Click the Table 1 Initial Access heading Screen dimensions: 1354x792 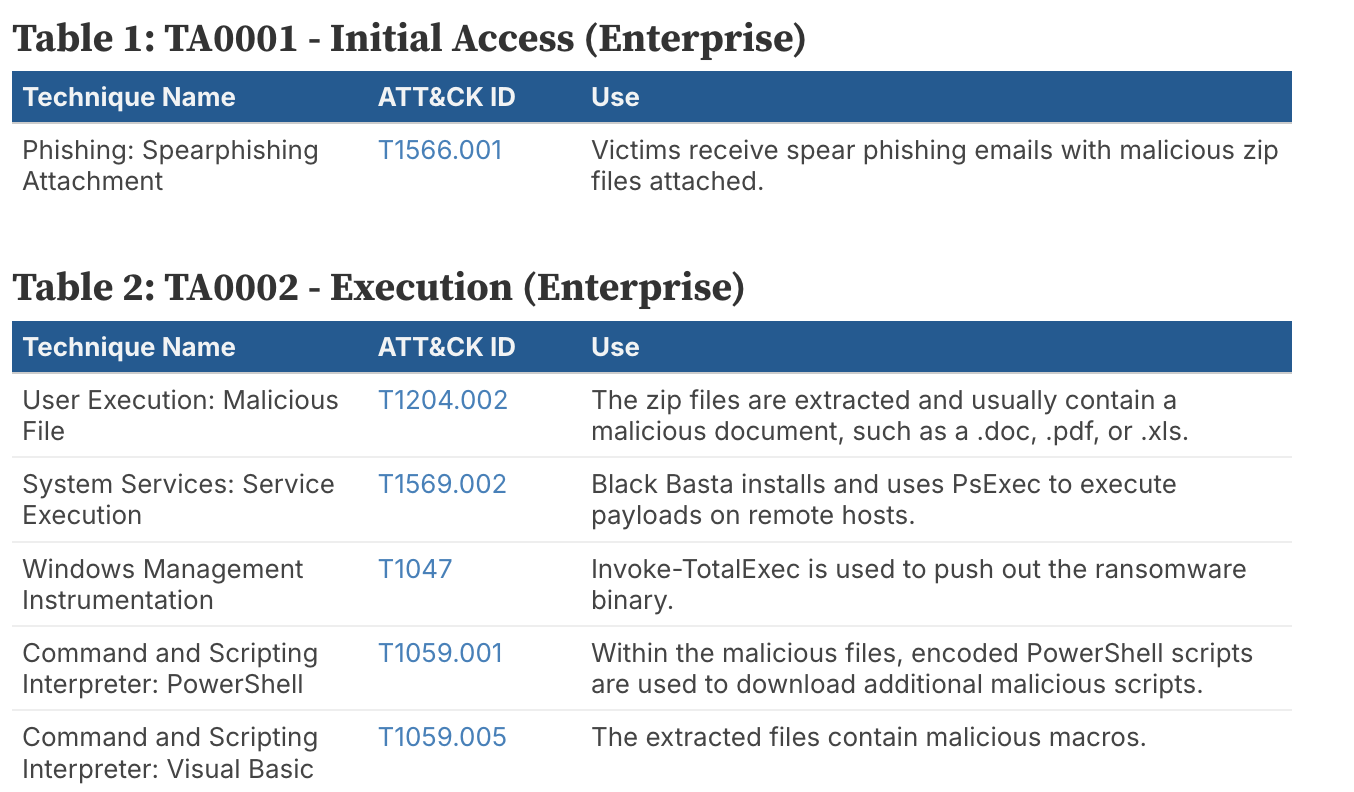[409, 38]
